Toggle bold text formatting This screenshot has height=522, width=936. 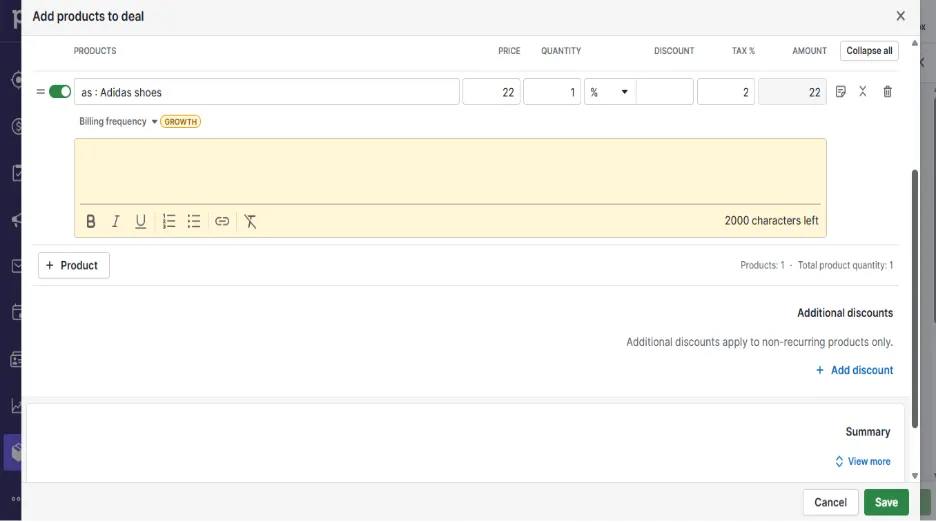[x=91, y=222]
